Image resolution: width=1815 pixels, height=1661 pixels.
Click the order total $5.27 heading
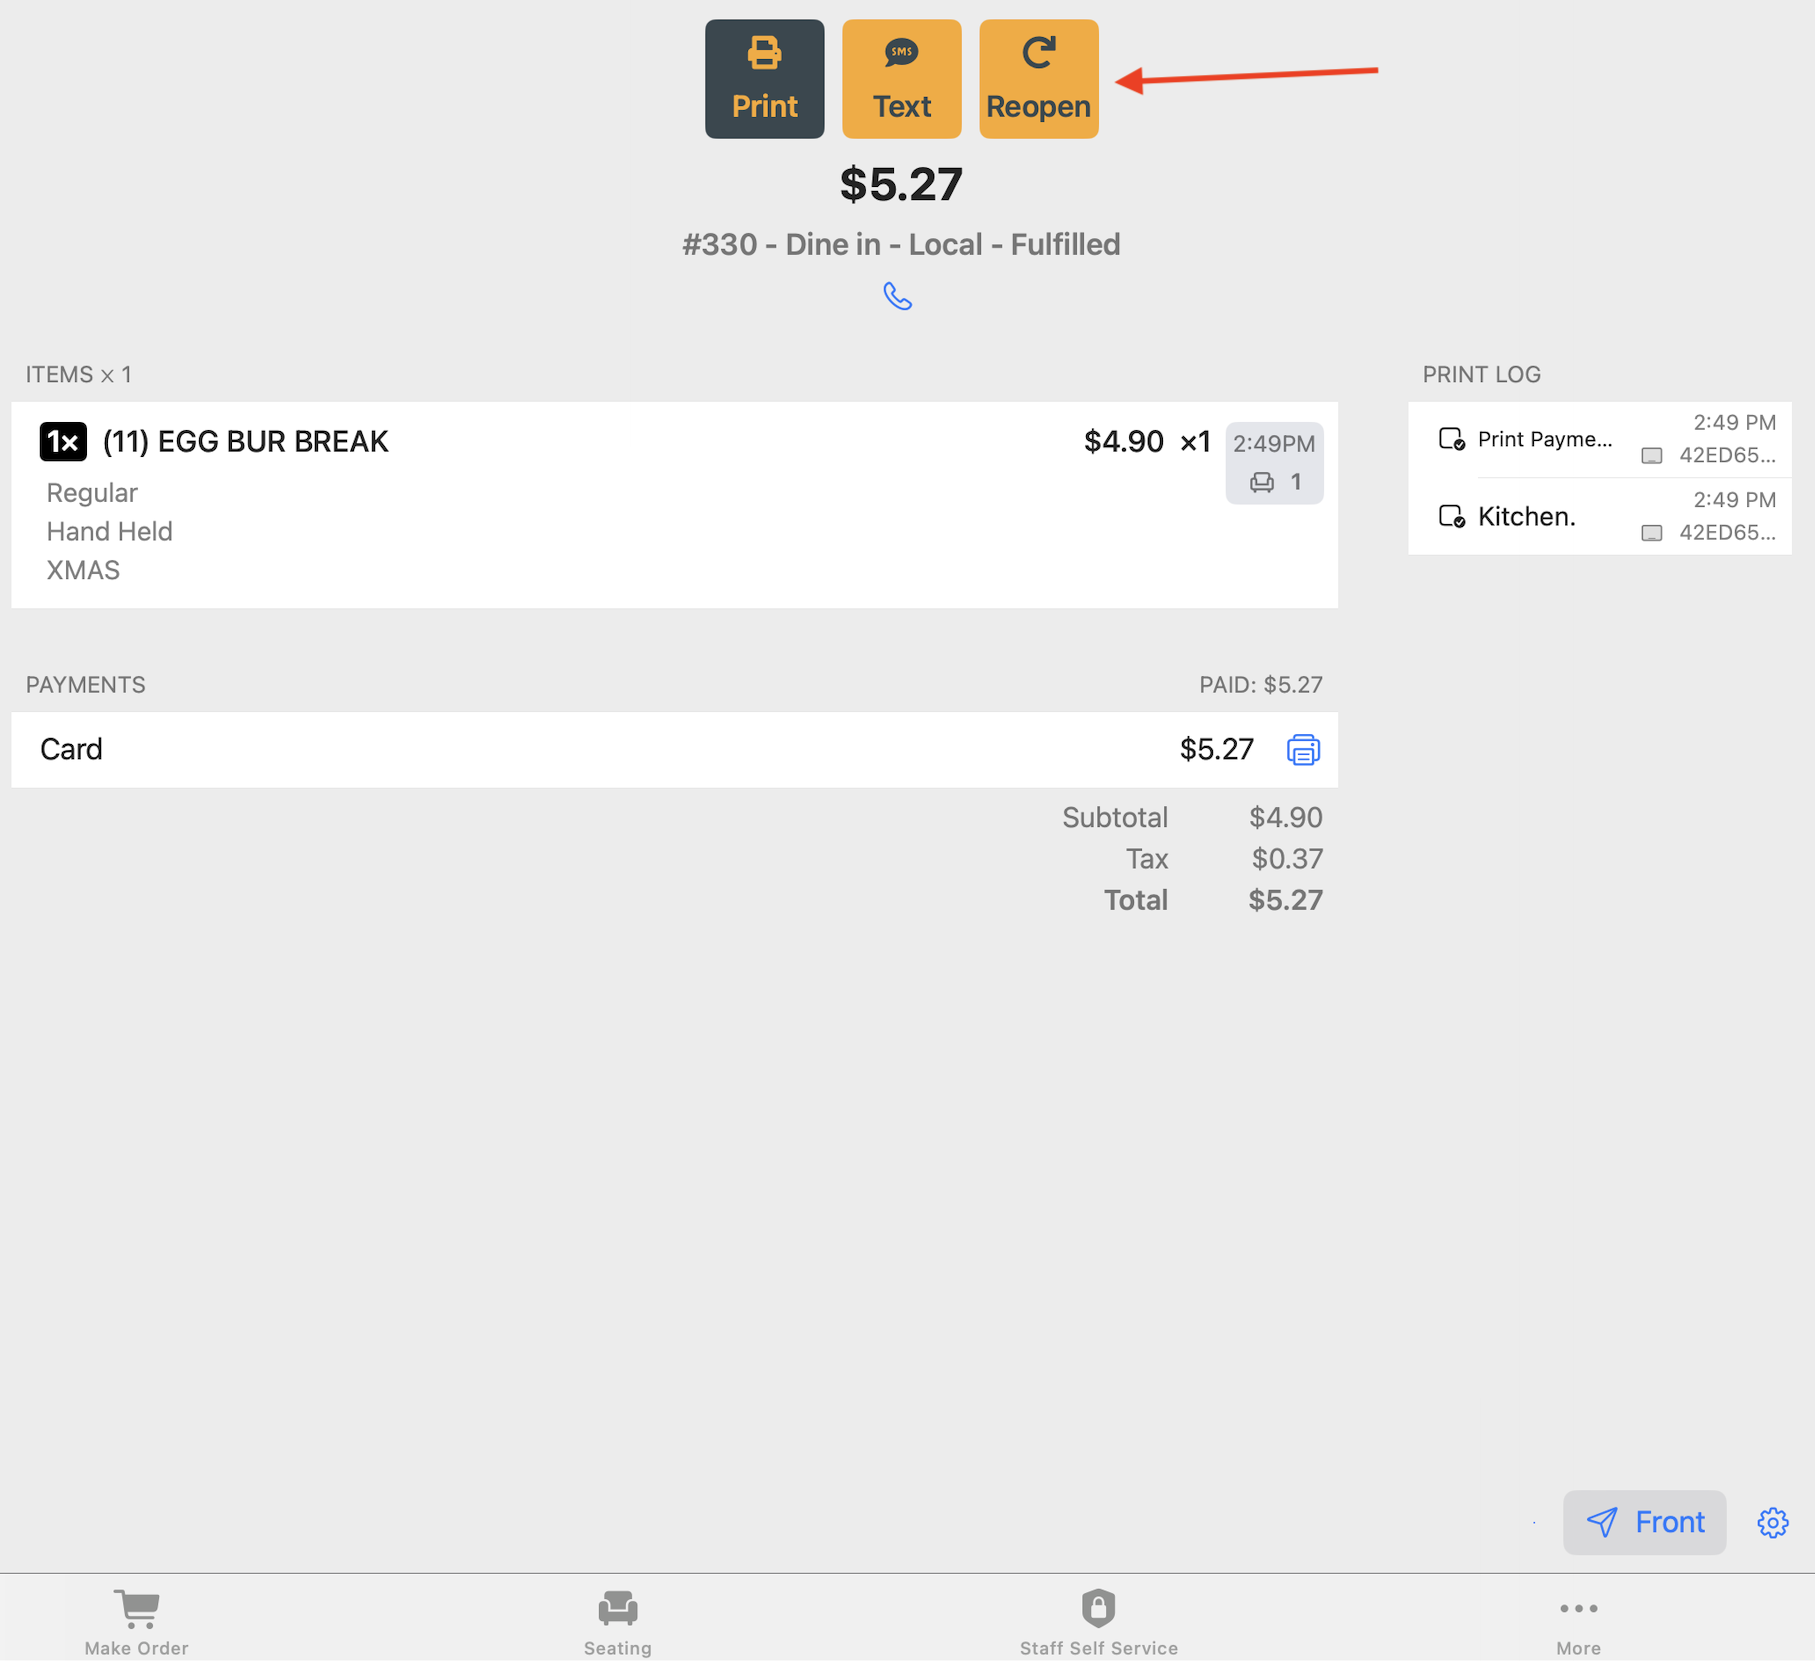(901, 184)
